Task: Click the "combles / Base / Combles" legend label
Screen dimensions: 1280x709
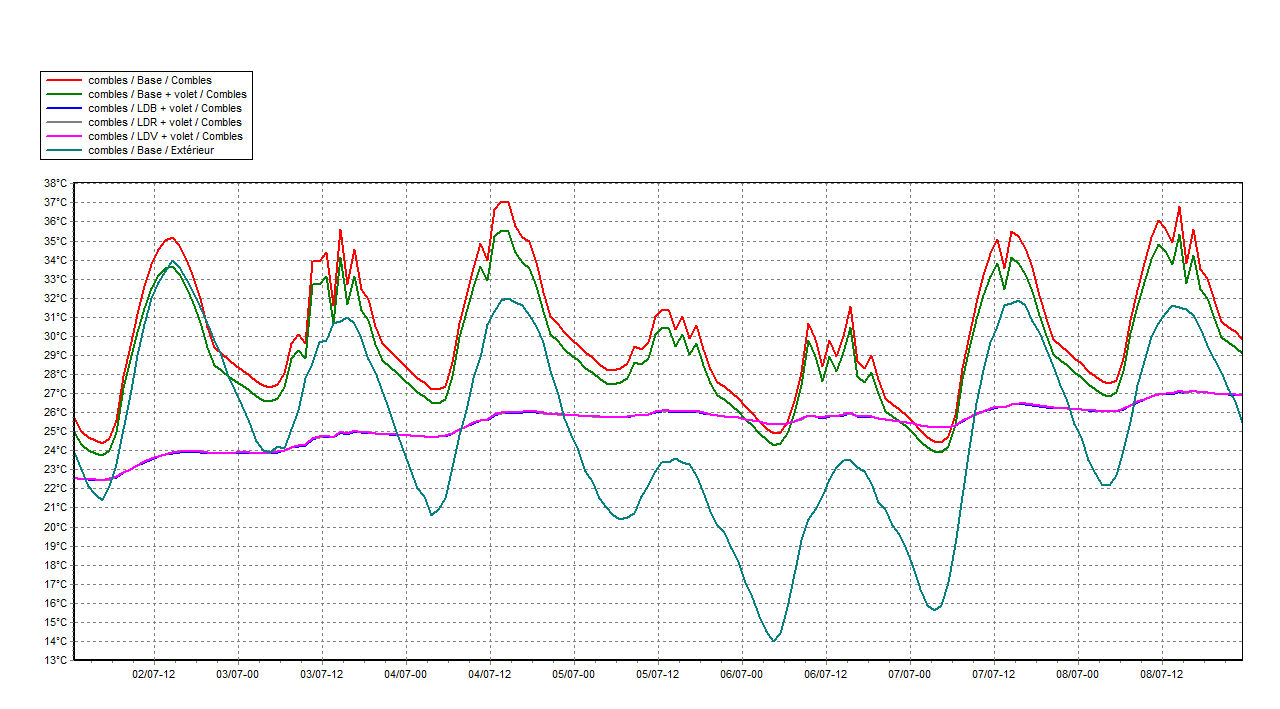Action: tap(150, 80)
